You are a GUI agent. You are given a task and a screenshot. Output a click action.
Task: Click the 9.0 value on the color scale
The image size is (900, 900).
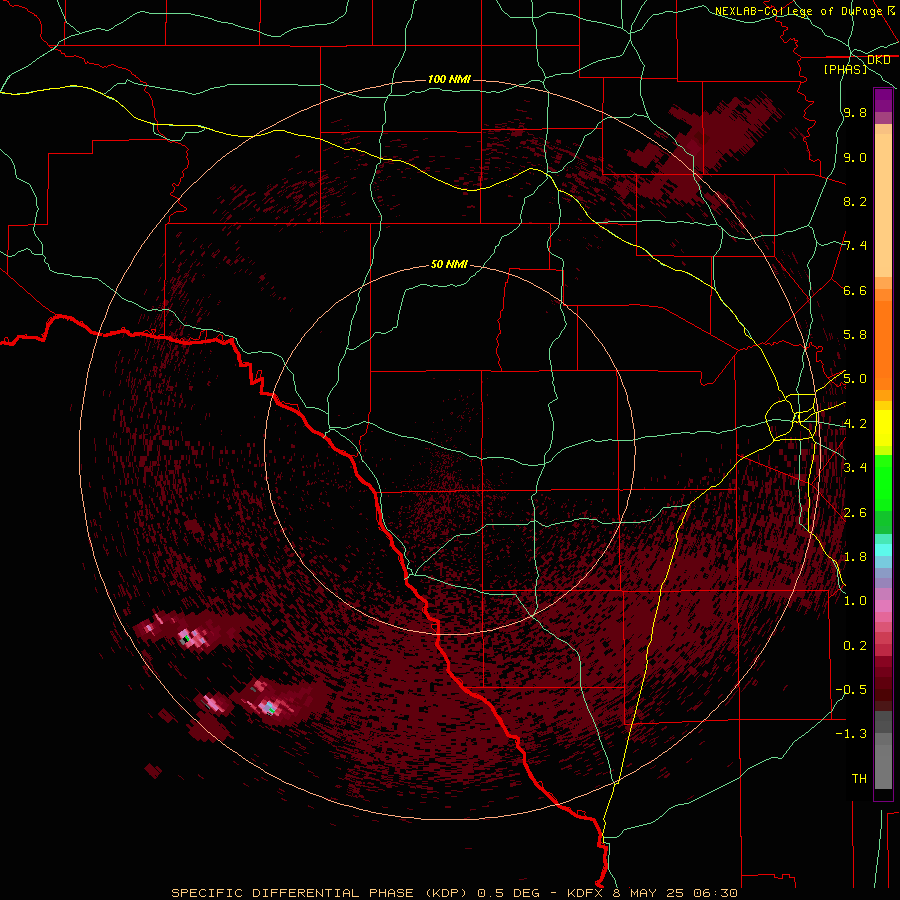855,157
